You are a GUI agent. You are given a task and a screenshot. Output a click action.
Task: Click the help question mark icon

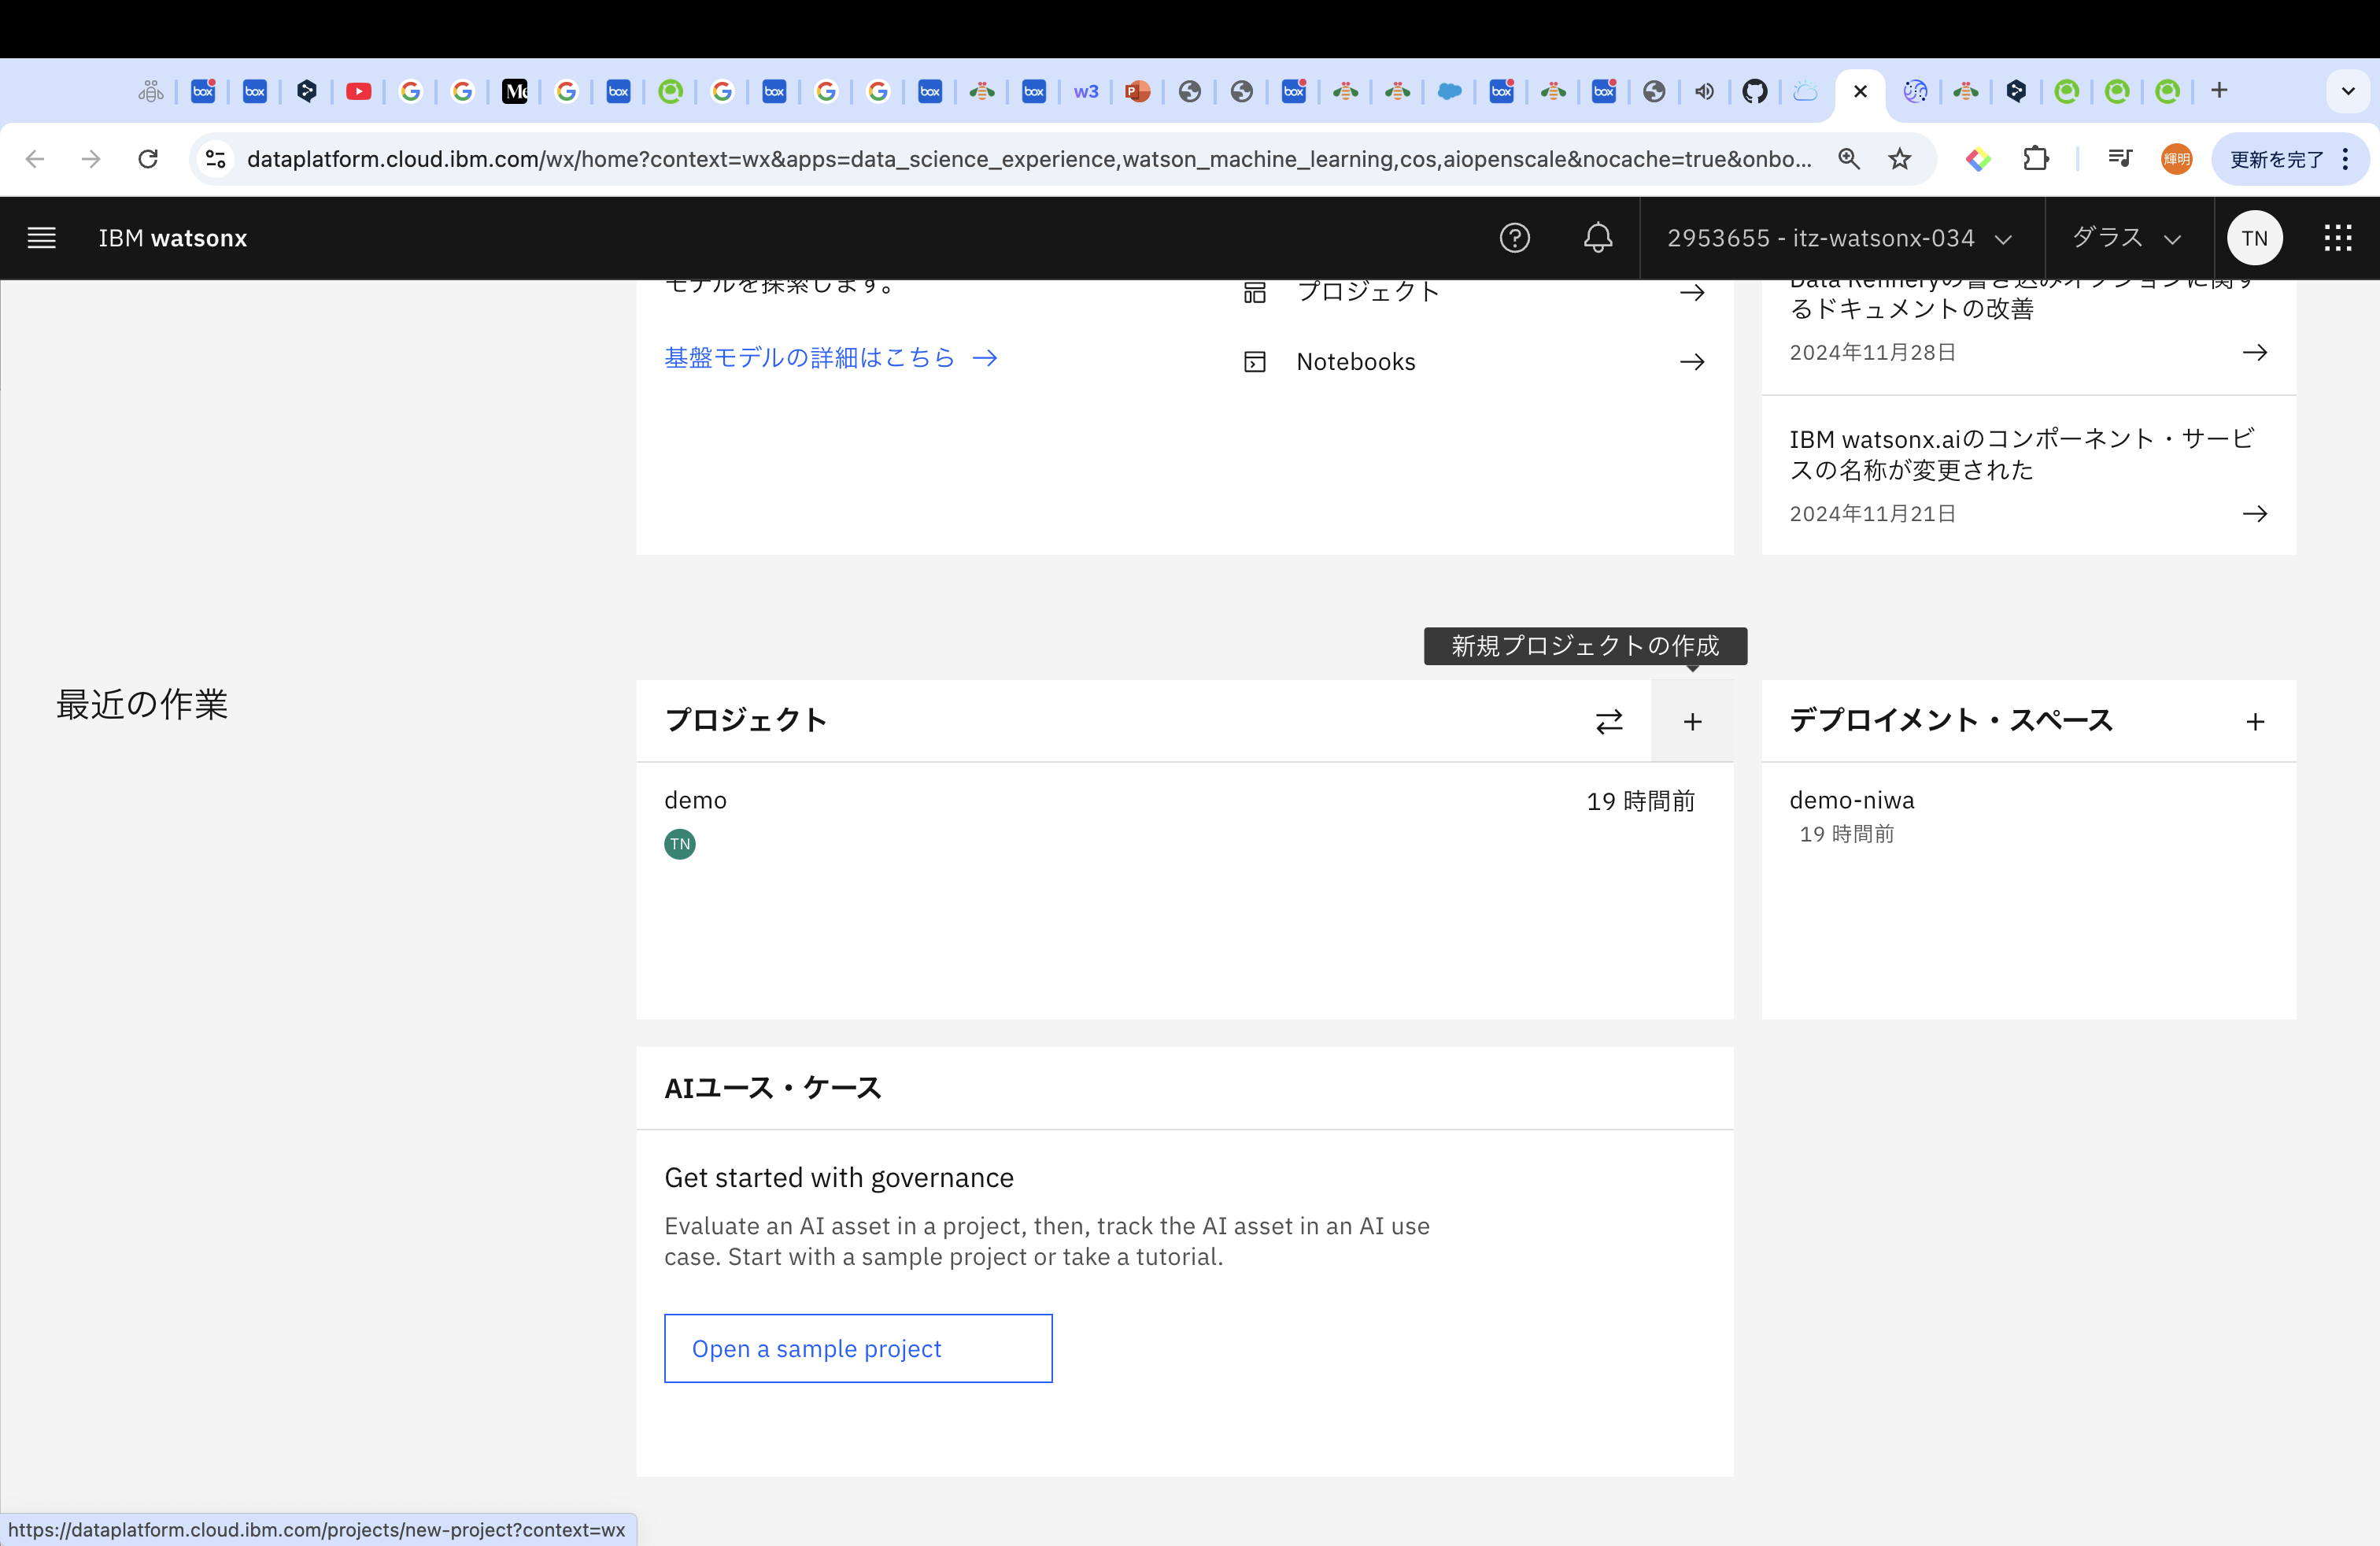tap(1514, 238)
